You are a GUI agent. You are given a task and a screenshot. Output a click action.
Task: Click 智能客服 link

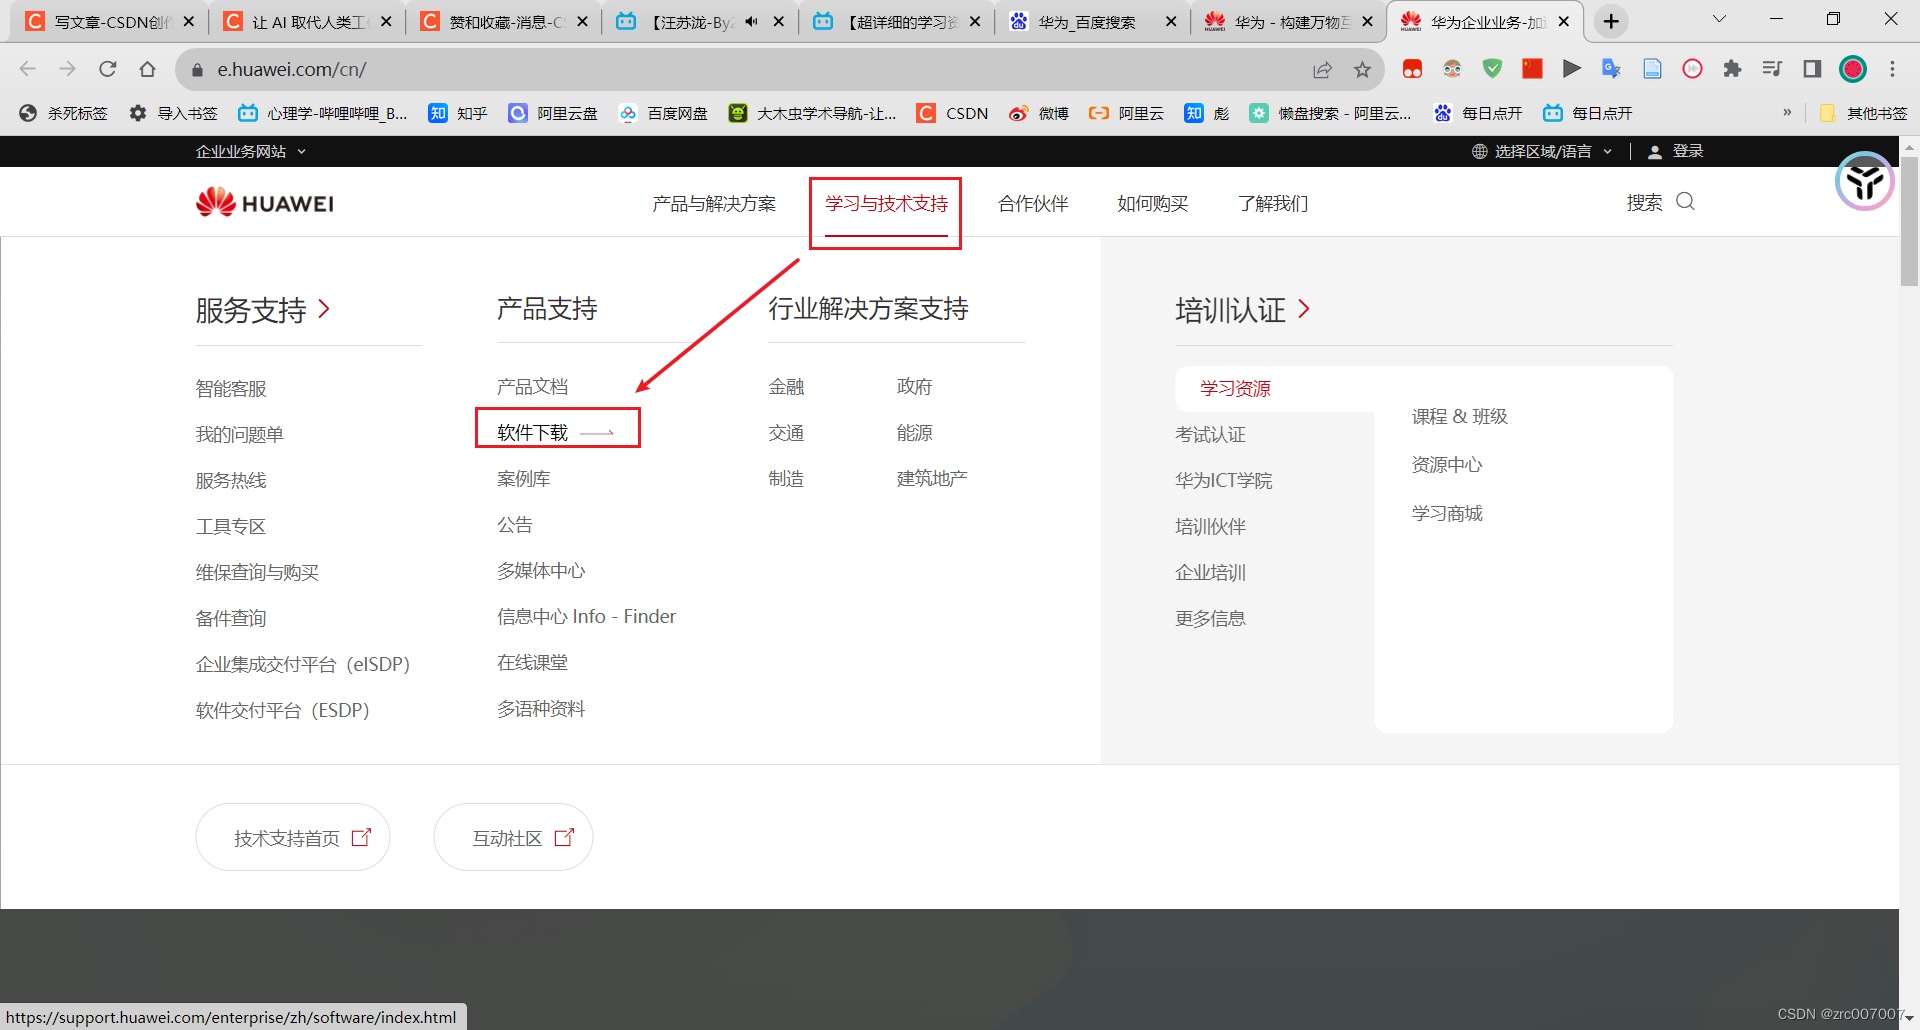pyautogui.click(x=231, y=388)
